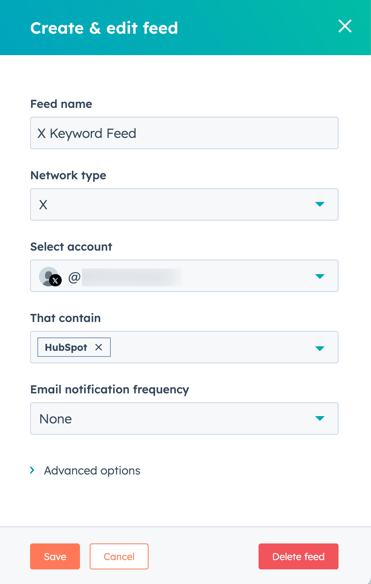The width and height of the screenshot is (371, 584).
Task: Click the blurred @ account handle
Action: [x=125, y=277]
